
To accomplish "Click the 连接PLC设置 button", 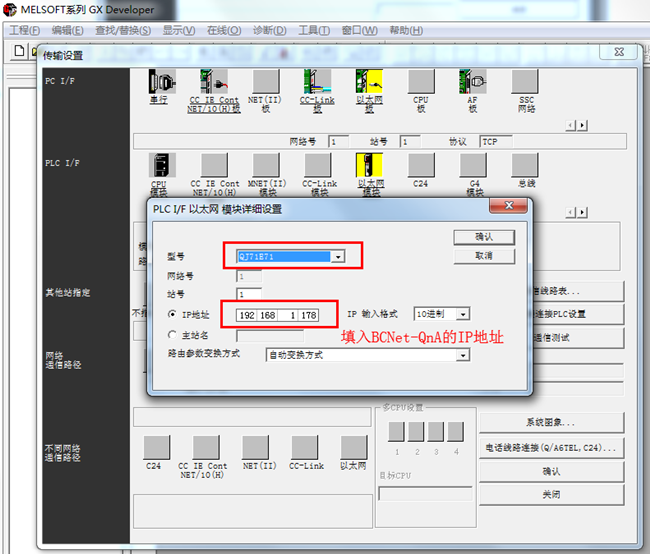I will [x=578, y=314].
